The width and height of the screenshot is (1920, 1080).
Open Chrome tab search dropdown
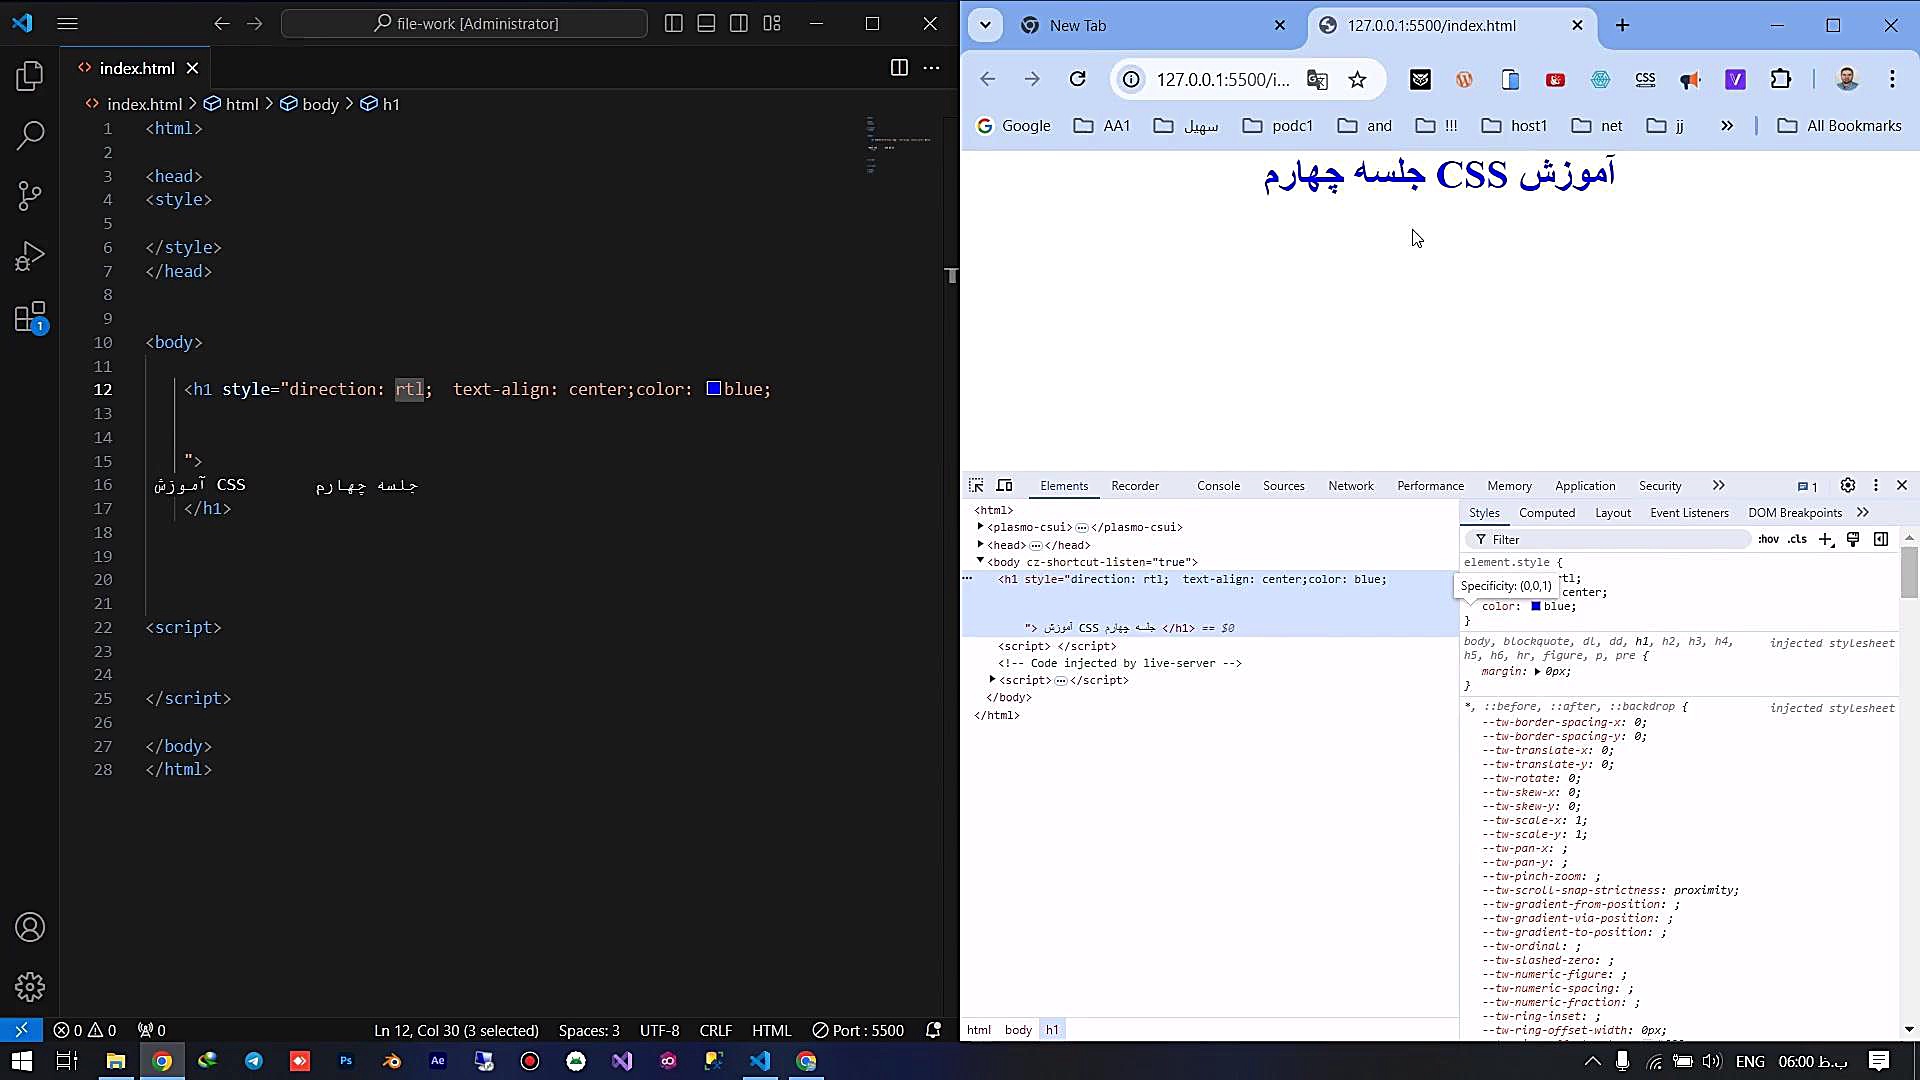[985, 25]
